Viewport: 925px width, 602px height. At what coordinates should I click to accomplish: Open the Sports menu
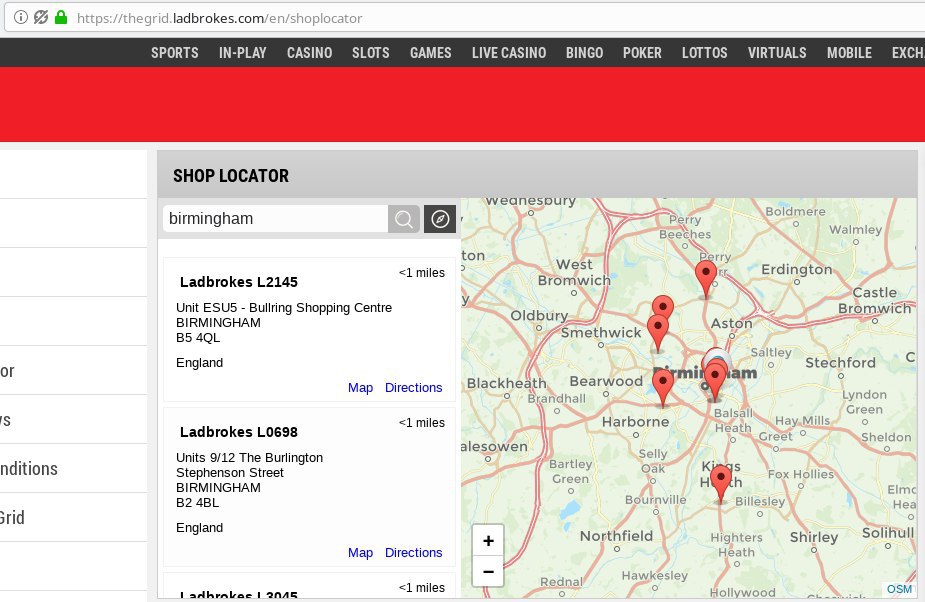(x=175, y=53)
